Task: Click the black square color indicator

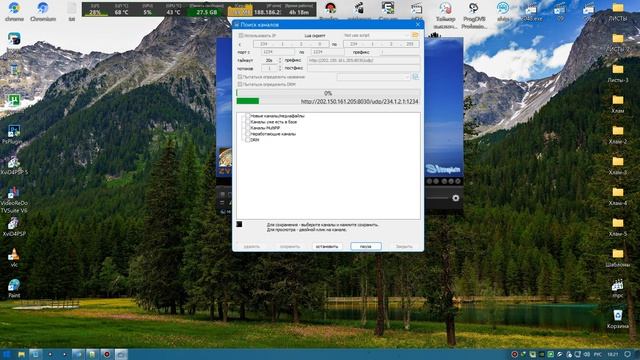Action: pos(239,224)
